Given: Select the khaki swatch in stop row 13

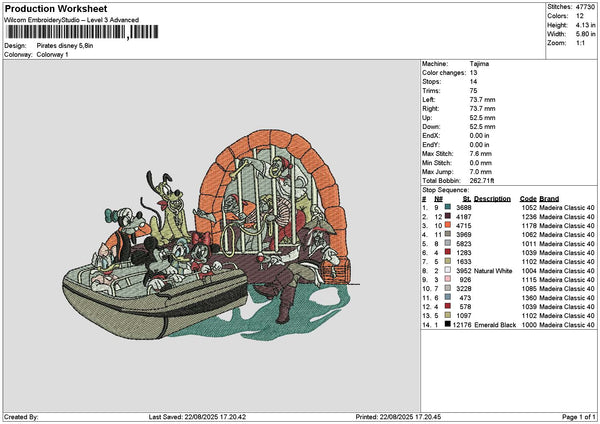Looking at the screenshot, I should coord(447,315).
